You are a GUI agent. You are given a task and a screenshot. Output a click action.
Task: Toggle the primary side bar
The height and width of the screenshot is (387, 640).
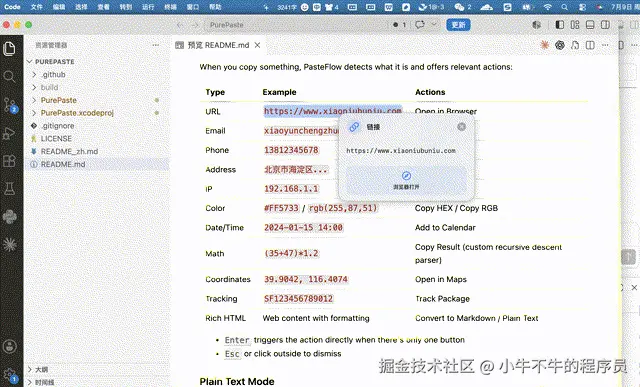(x=560, y=25)
